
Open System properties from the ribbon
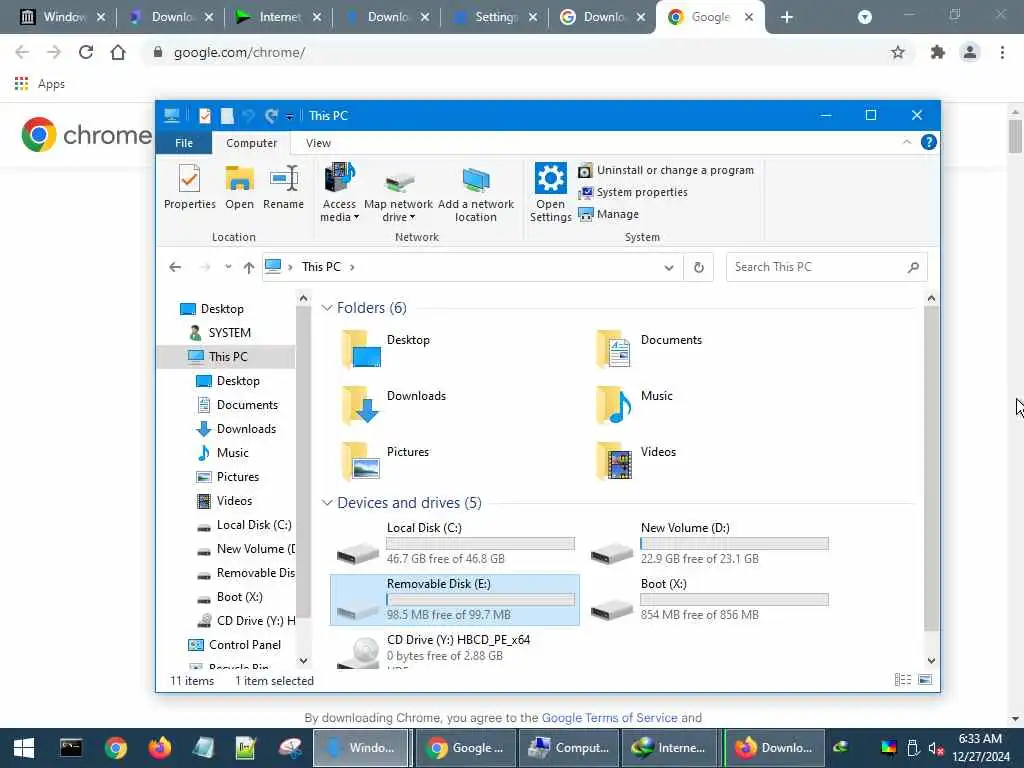(633, 192)
